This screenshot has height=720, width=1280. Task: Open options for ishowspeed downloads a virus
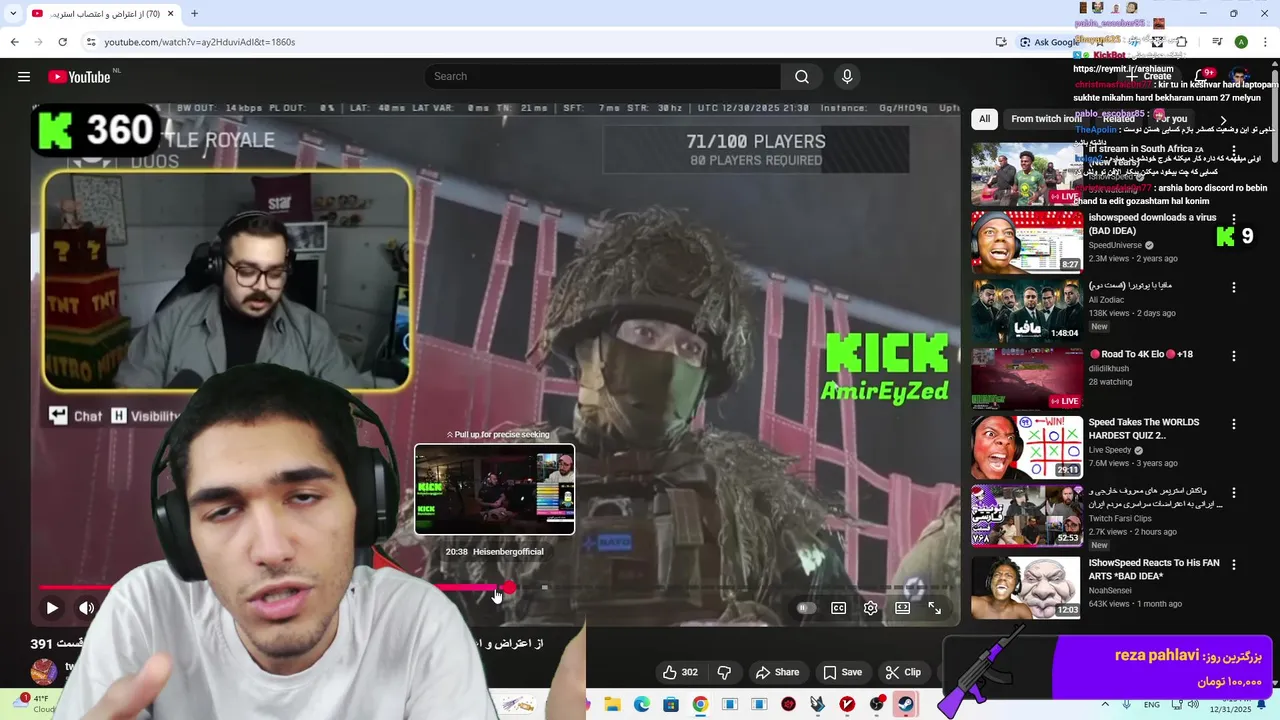click(1233, 218)
